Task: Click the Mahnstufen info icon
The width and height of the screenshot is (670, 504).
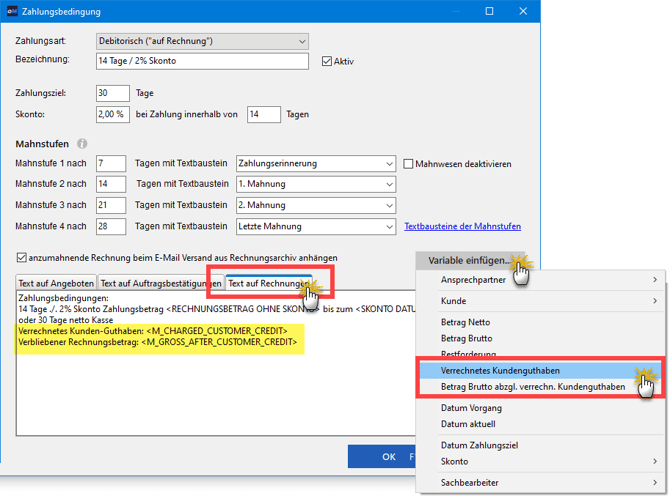Action: point(82,144)
